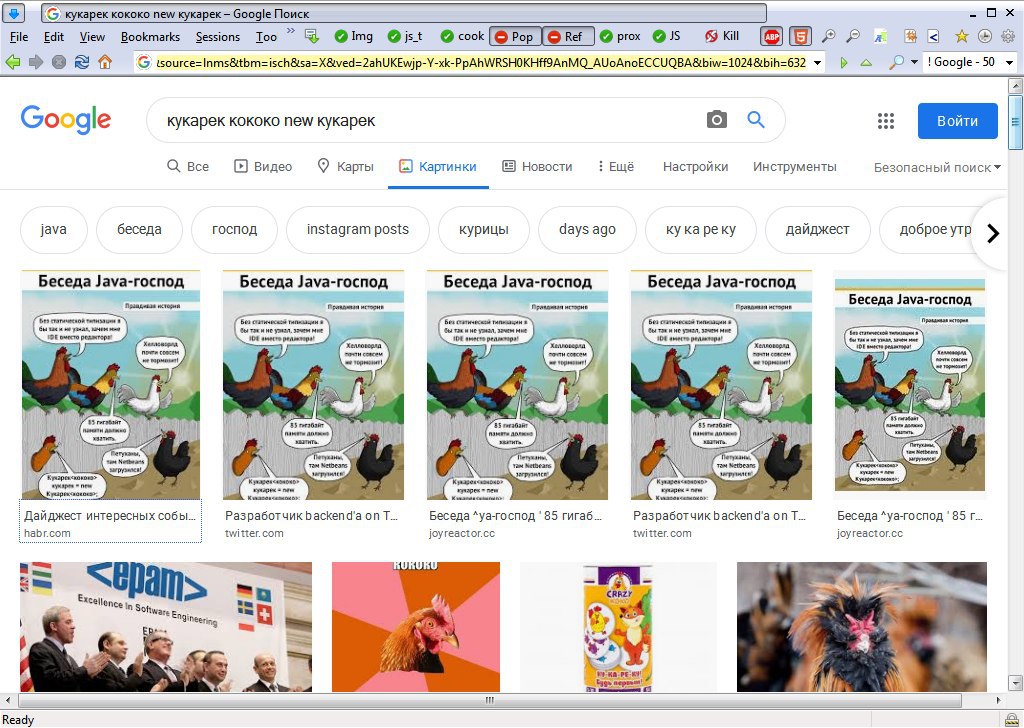Open the Bookmarks menu
The image size is (1024, 728).
click(x=150, y=37)
